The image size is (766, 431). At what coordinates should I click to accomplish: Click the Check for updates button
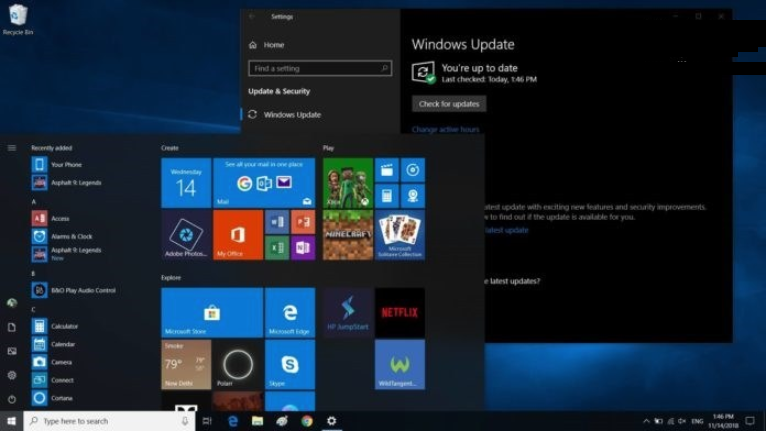point(449,104)
